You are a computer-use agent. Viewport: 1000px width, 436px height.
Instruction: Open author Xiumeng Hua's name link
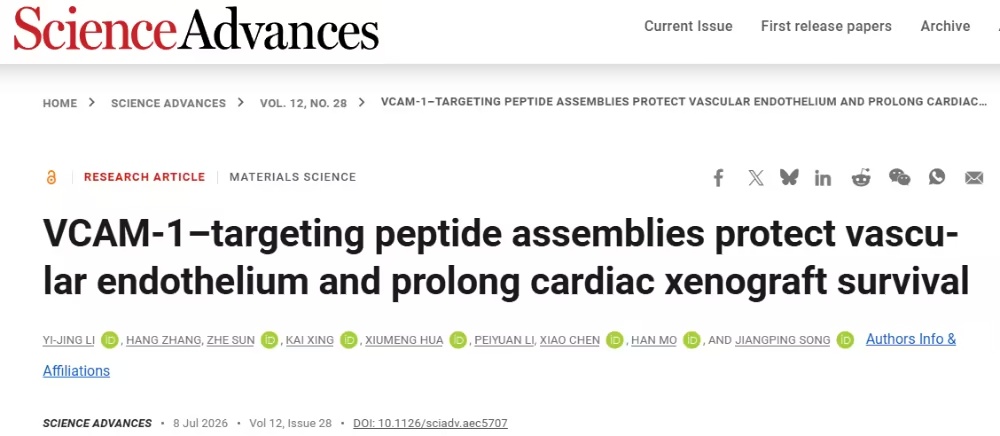point(404,340)
